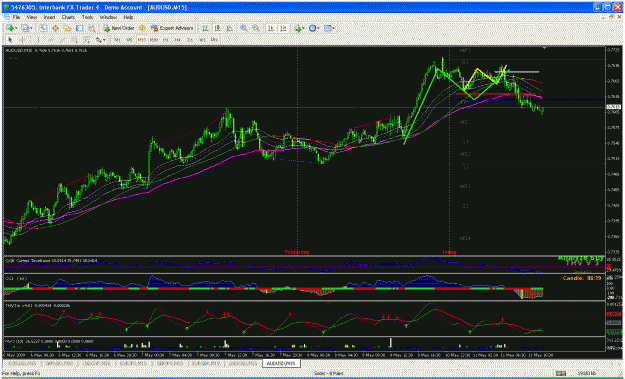Select the Crosshair tool

pyautogui.click(x=22, y=40)
